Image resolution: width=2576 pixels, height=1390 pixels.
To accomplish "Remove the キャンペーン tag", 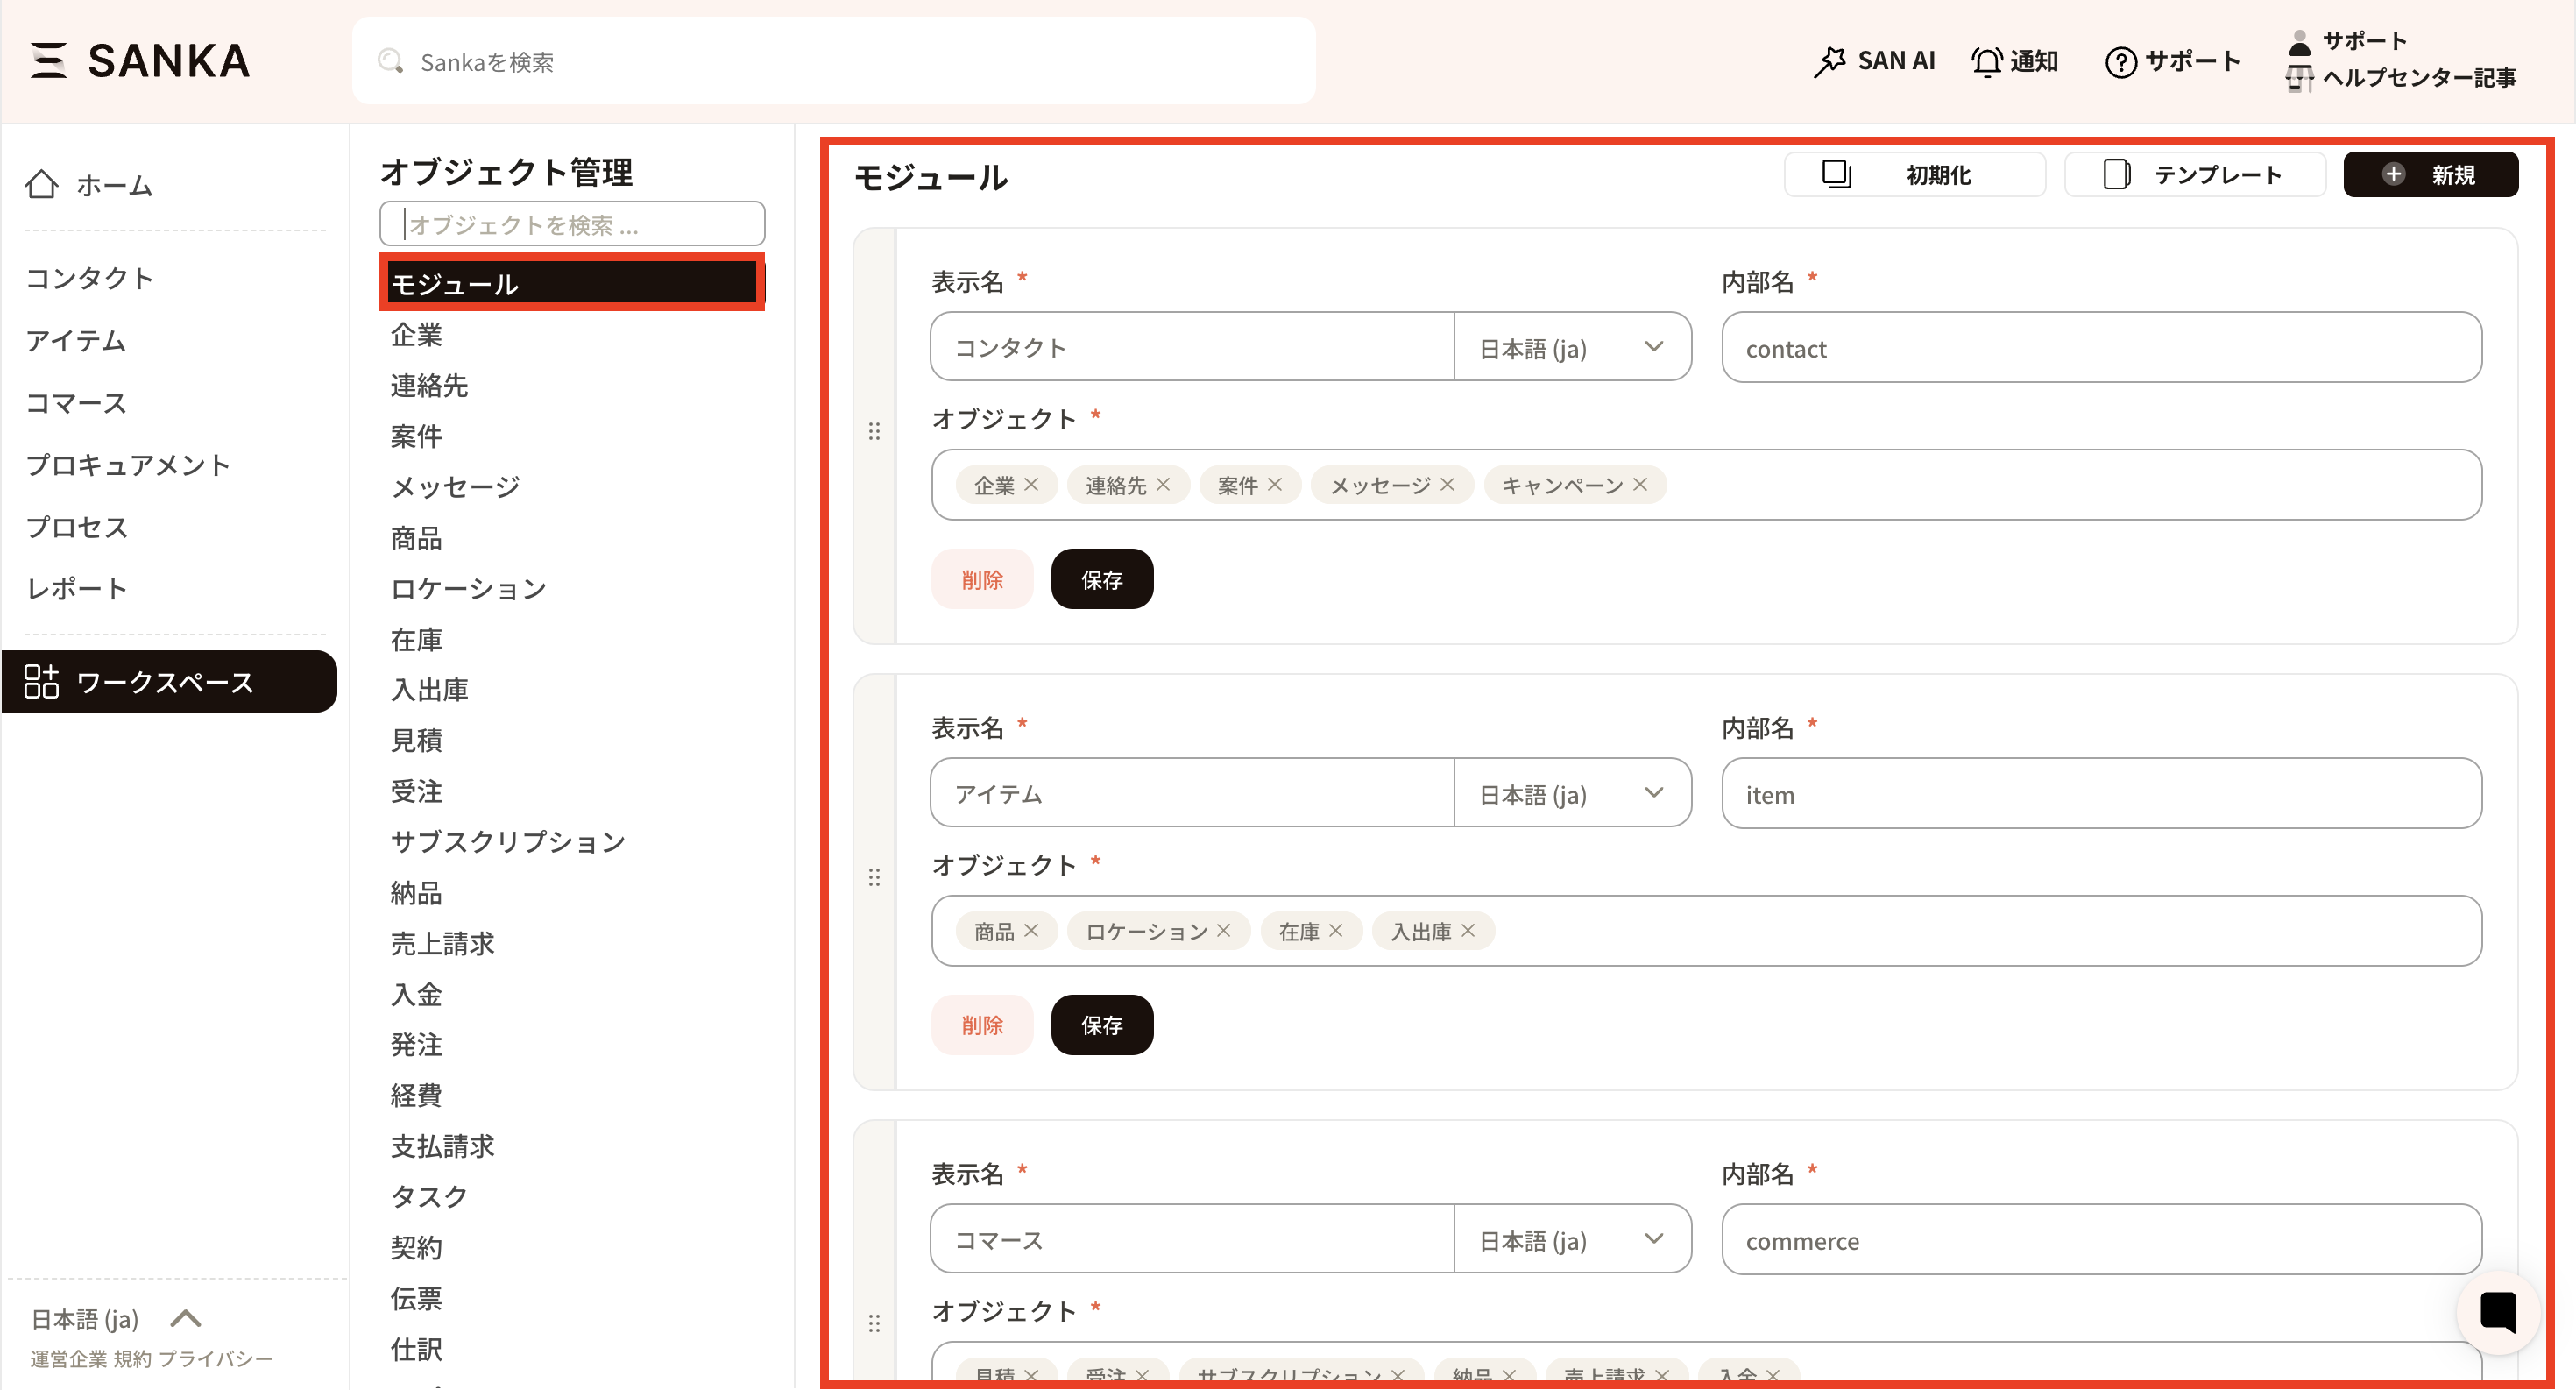I will [1640, 484].
